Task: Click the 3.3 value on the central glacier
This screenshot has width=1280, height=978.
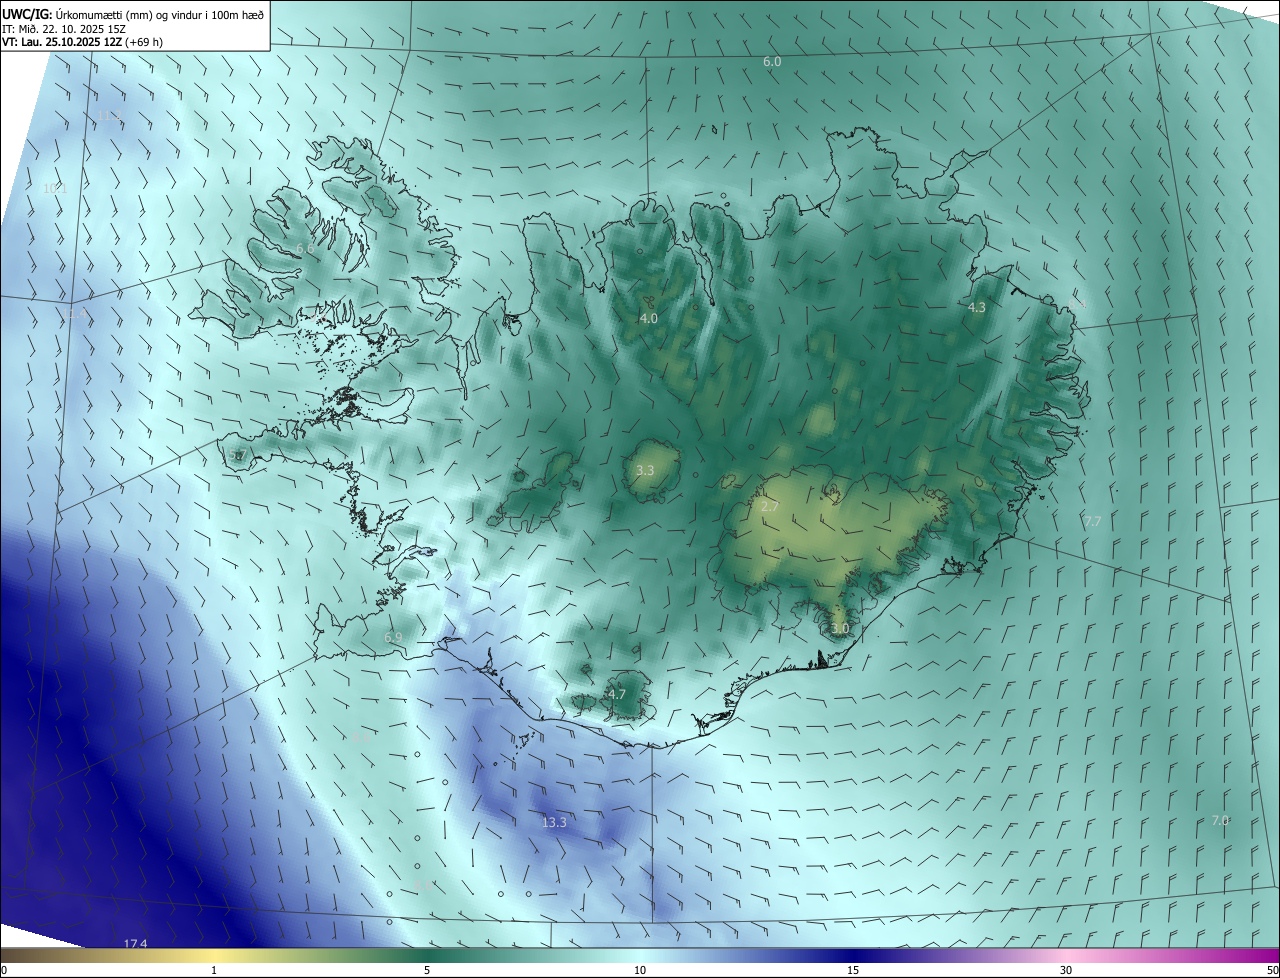Action: [x=645, y=470]
